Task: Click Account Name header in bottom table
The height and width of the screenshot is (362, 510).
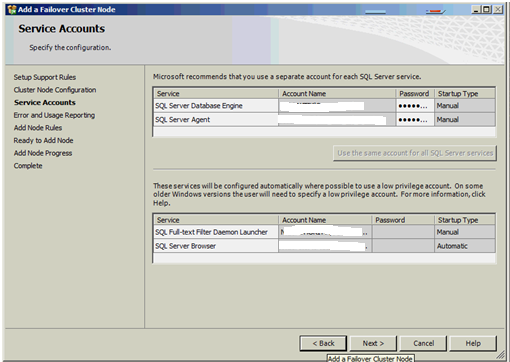Action: pos(325,220)
